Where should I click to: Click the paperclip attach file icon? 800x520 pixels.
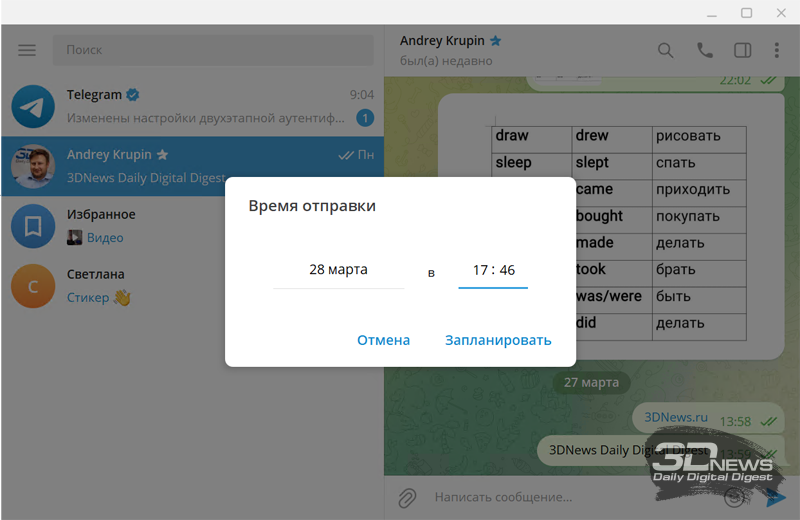click(x=407, y=496)
